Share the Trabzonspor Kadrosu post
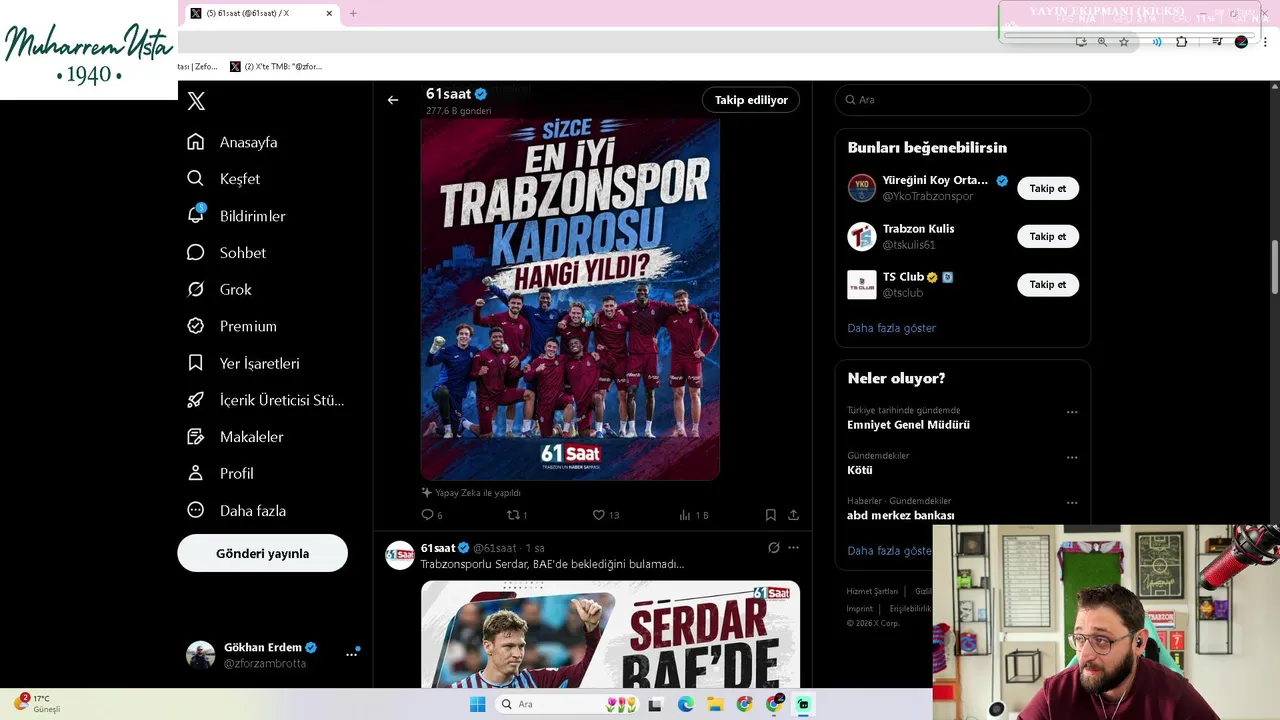The height and width of the screenshot is (720, 1280). 793,515
